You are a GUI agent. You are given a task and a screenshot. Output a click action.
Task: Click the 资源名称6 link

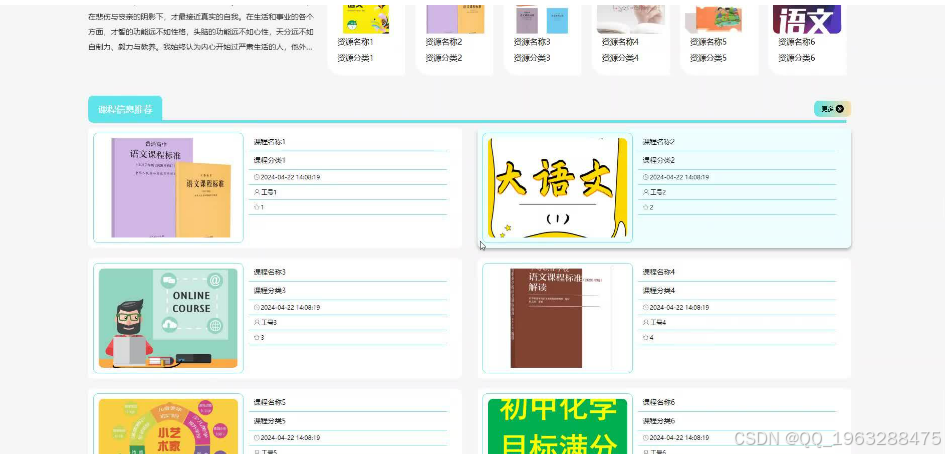point(796,42)
